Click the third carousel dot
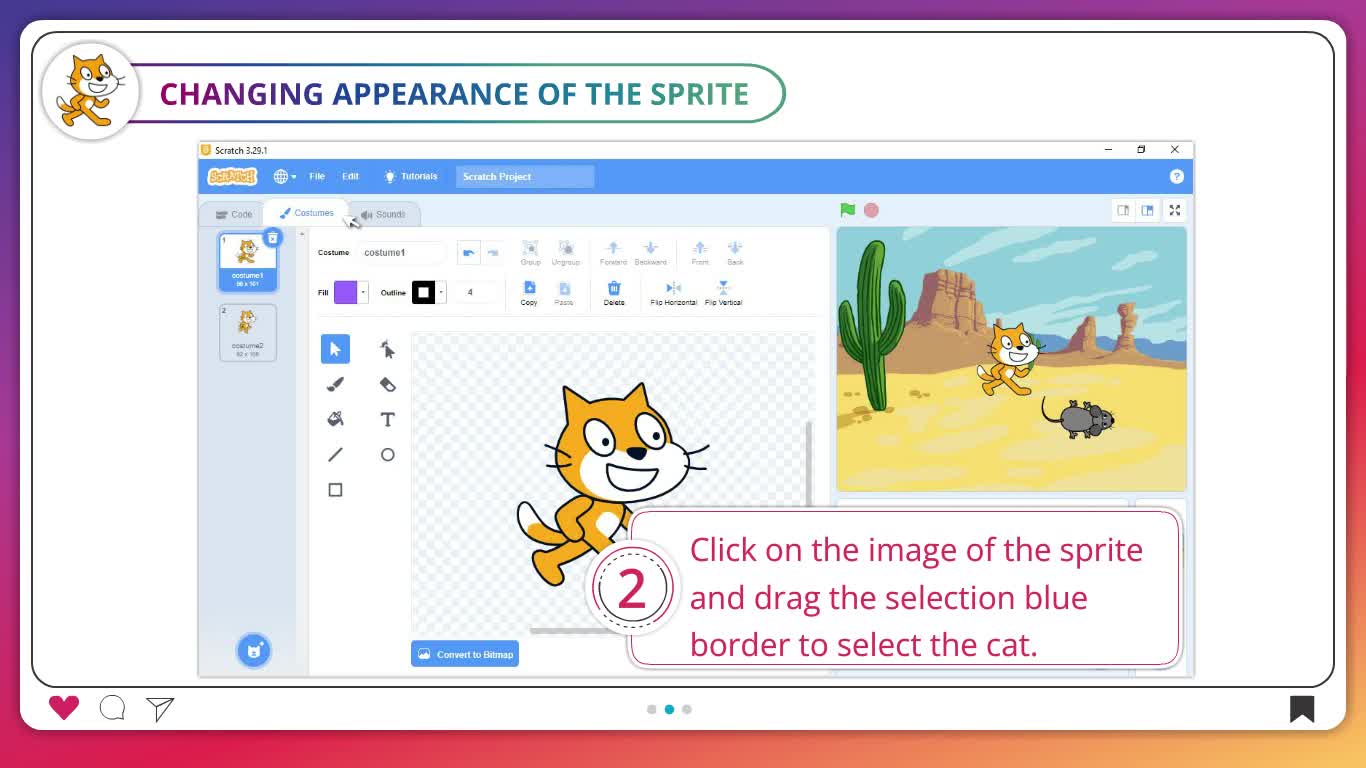Screen dimensions: 1366x768 pyautogui.click(x=687, y=709)
